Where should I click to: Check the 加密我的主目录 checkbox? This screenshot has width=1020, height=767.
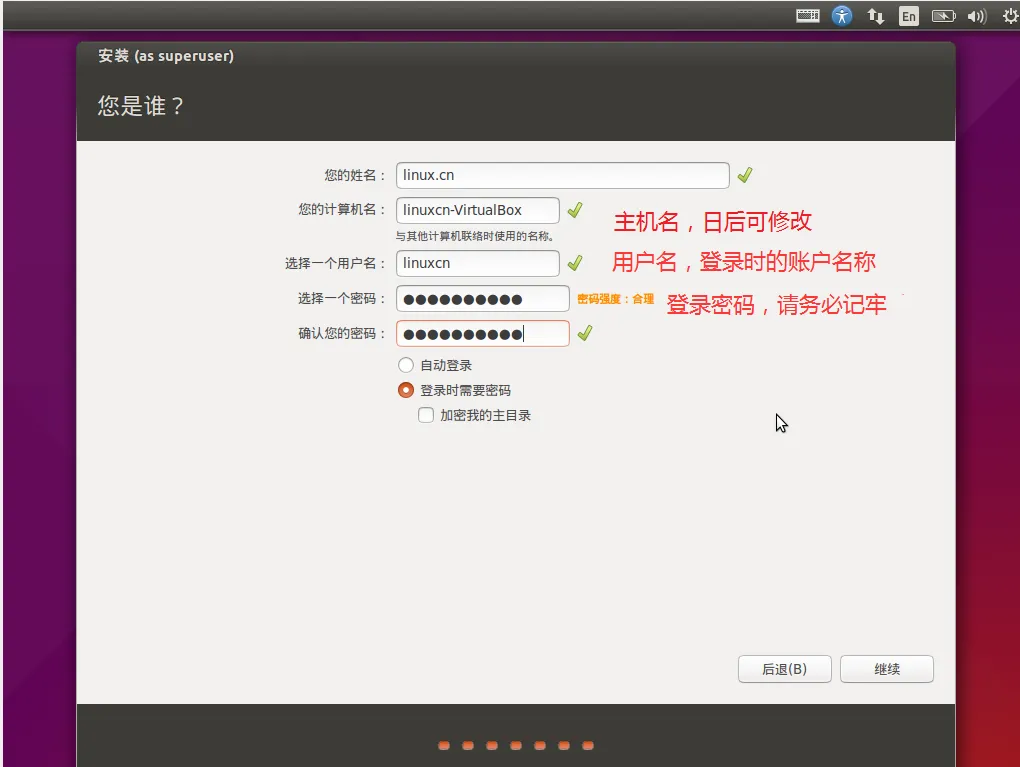[426, 414]
